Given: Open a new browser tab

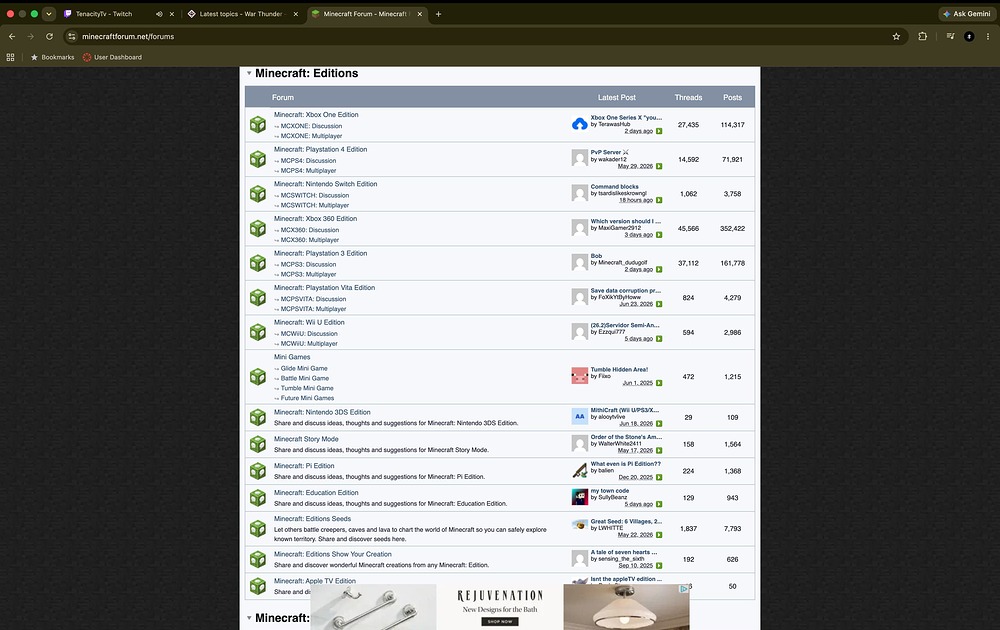Looking at the screenshot, I should pyautogui.click(x=438, y=14).
